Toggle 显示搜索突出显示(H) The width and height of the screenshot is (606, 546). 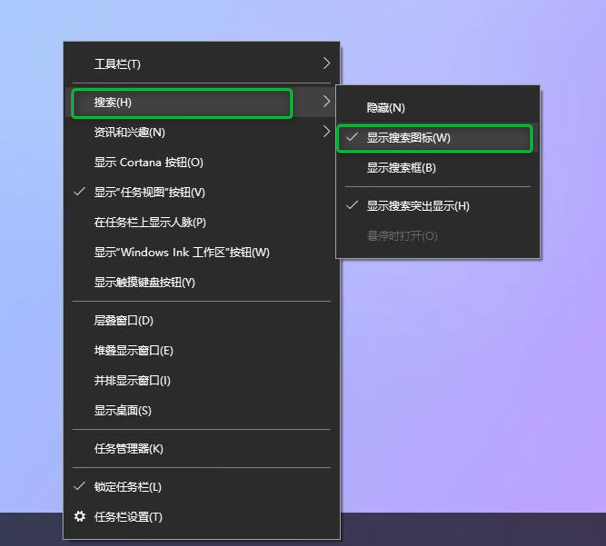click(x=437, y=206)
